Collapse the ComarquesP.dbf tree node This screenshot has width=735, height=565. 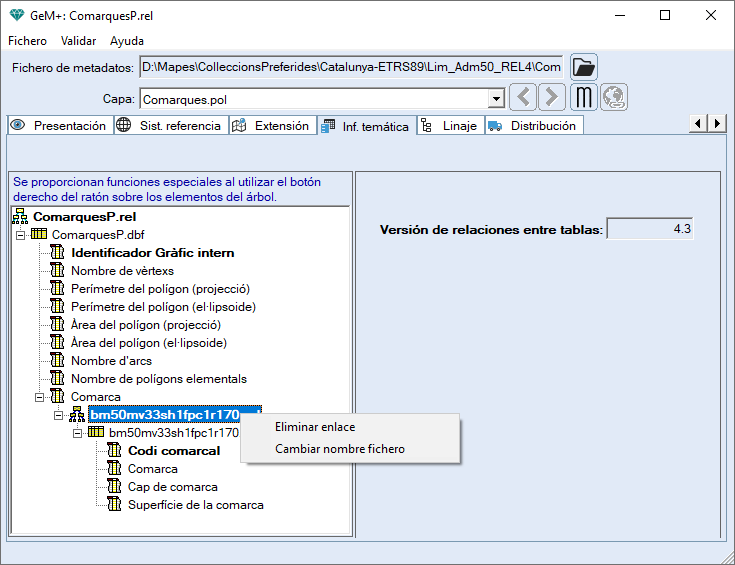(21, 234)
